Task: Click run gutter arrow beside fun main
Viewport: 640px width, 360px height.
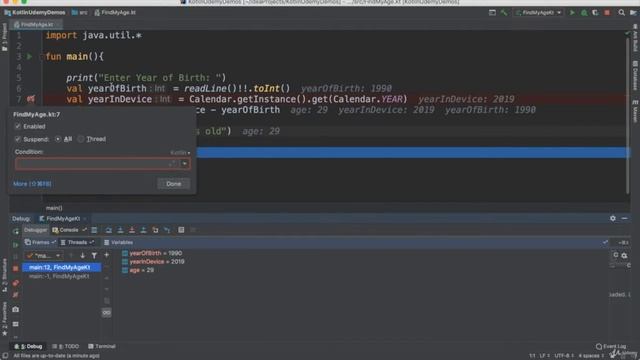Action: tap(29, 56)
